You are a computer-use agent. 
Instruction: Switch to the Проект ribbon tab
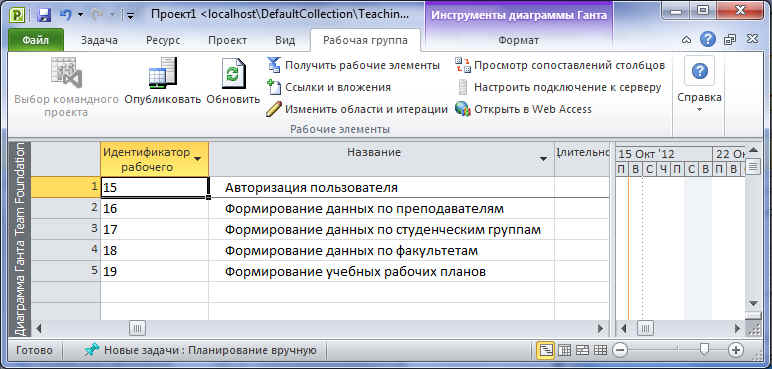click(x=227, y=40)
